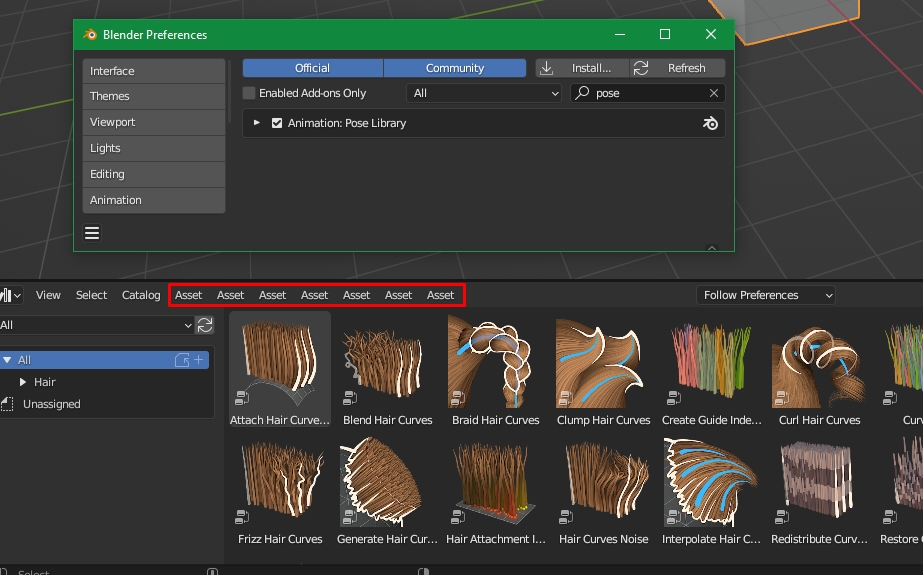Open the preferences hamburger menu

point(92,233)
